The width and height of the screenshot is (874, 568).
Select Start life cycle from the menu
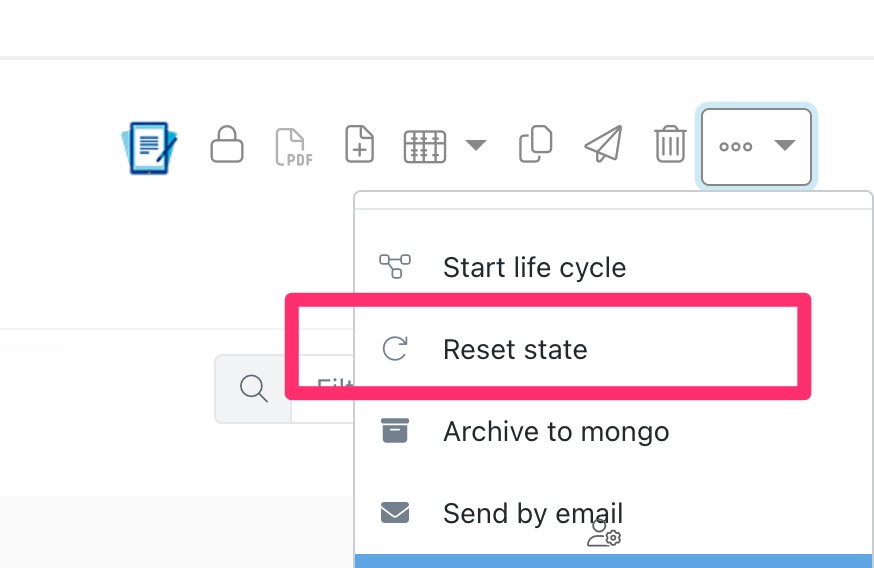pos(534,268)
